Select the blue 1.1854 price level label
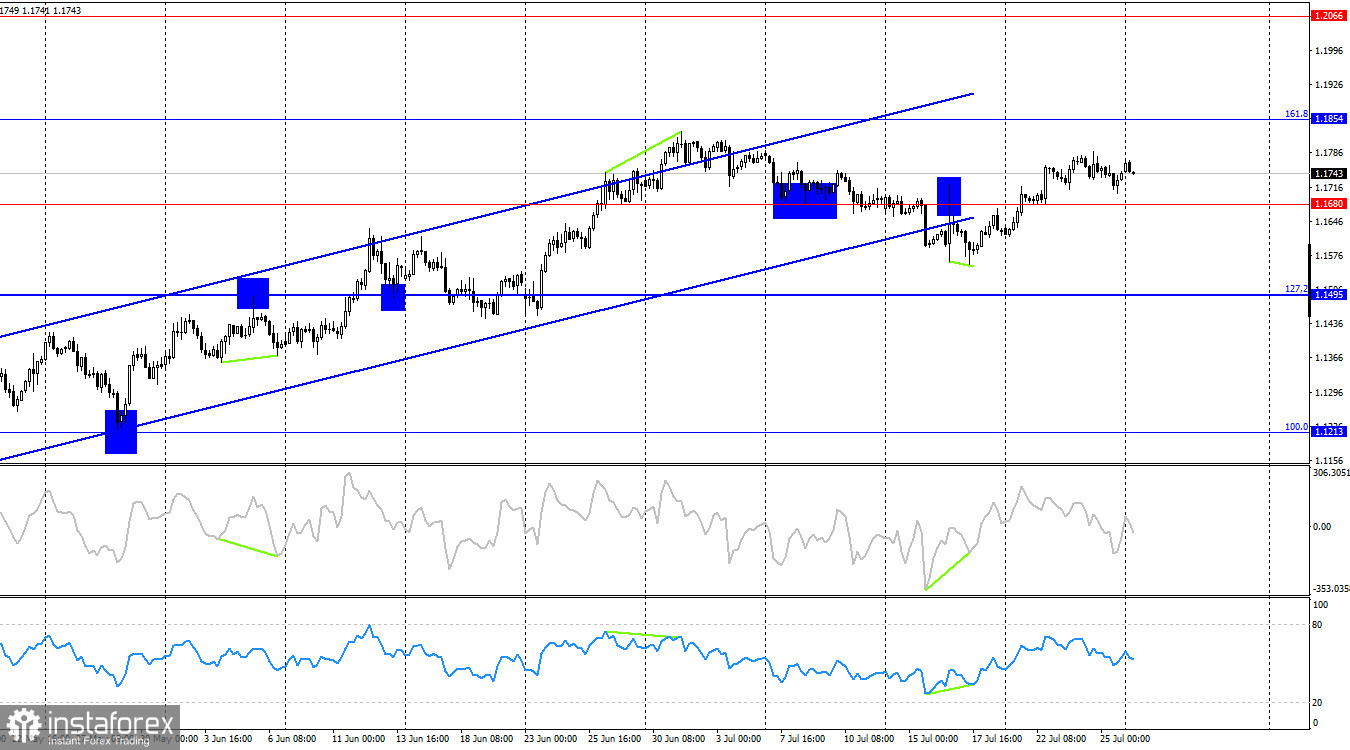Image resolution: width=1350 pixels, height=750 pixels. (1328, 119)
